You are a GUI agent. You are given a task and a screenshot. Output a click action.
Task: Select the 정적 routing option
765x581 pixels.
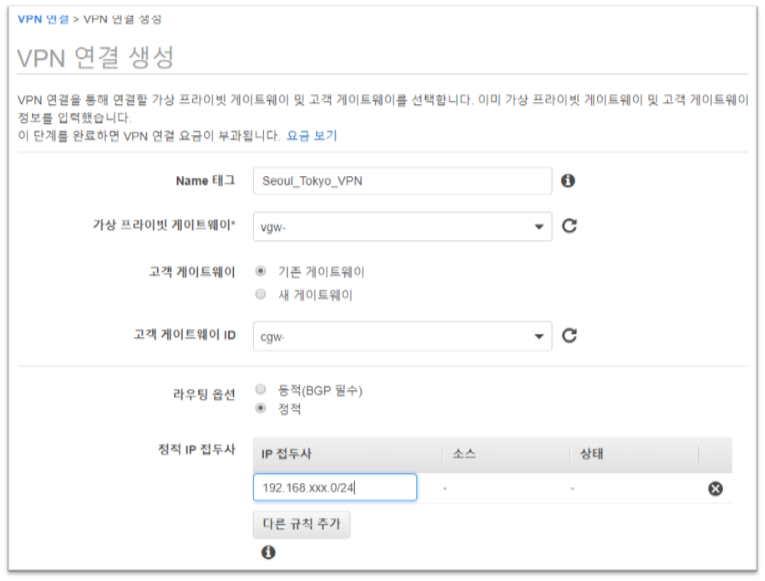click(261, 408)
